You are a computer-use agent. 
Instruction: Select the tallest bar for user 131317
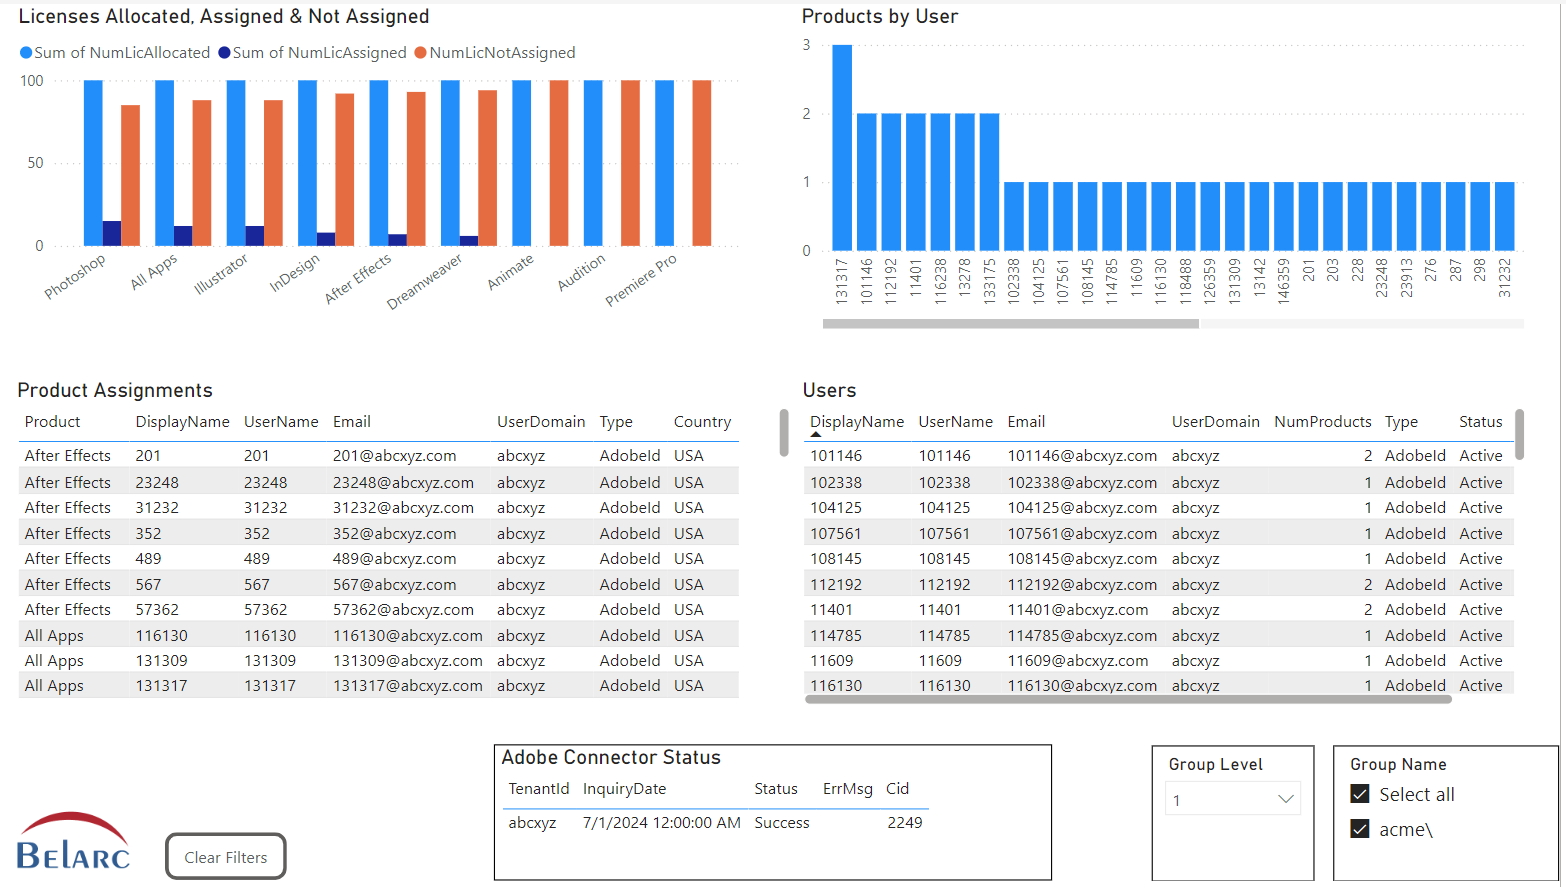842,147
